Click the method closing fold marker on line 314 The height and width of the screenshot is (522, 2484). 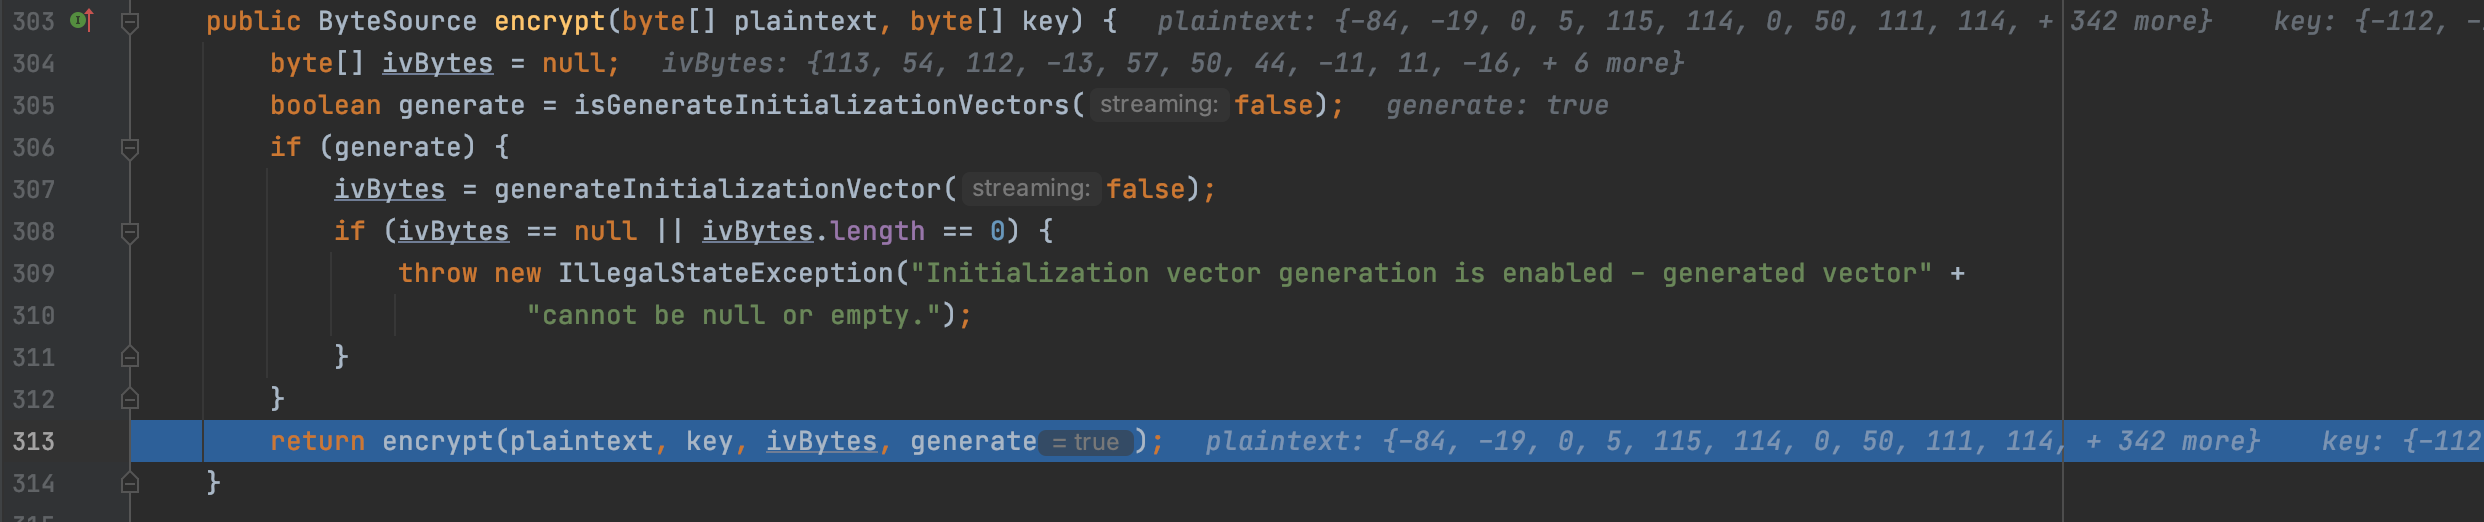pyautogui.click(x=129, y=483)
